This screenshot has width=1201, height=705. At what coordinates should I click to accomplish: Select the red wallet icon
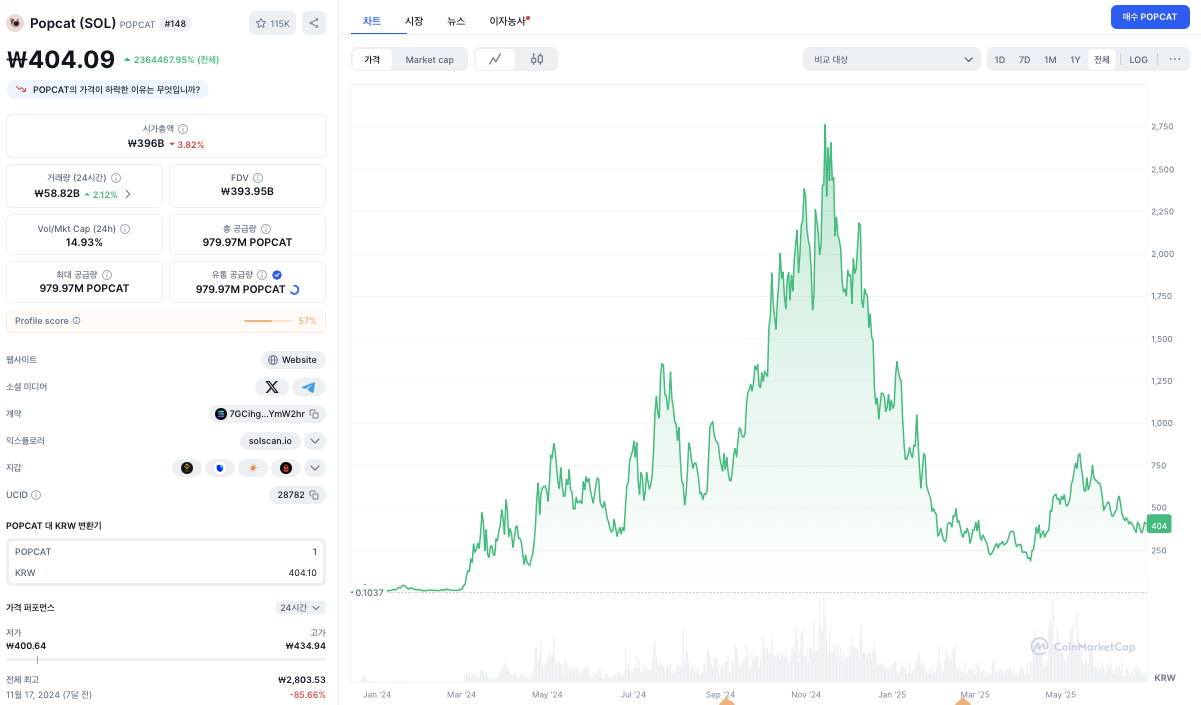(285, 468)
